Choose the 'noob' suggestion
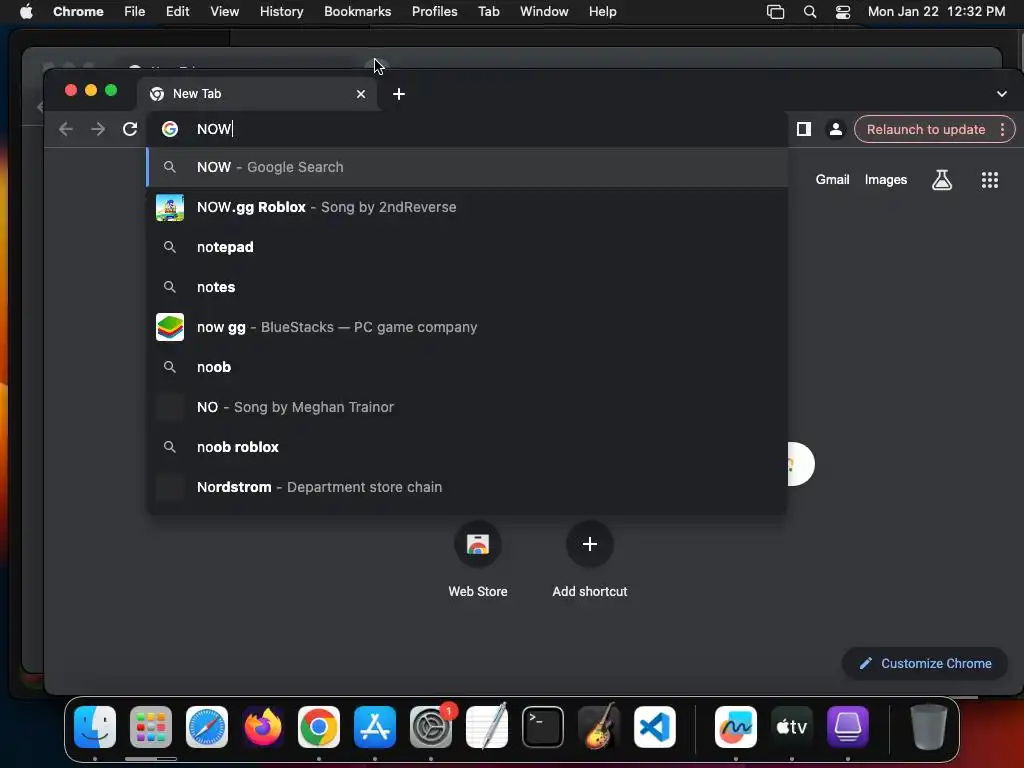 click(467, 367)
